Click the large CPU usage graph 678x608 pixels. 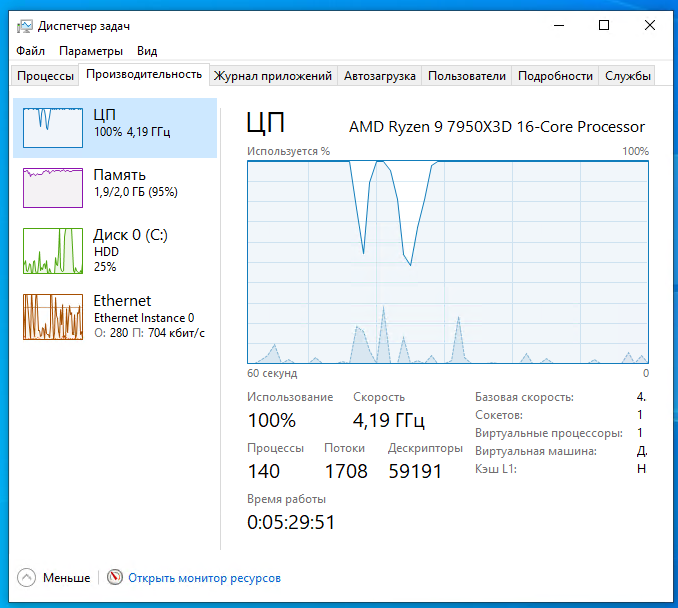448,262
